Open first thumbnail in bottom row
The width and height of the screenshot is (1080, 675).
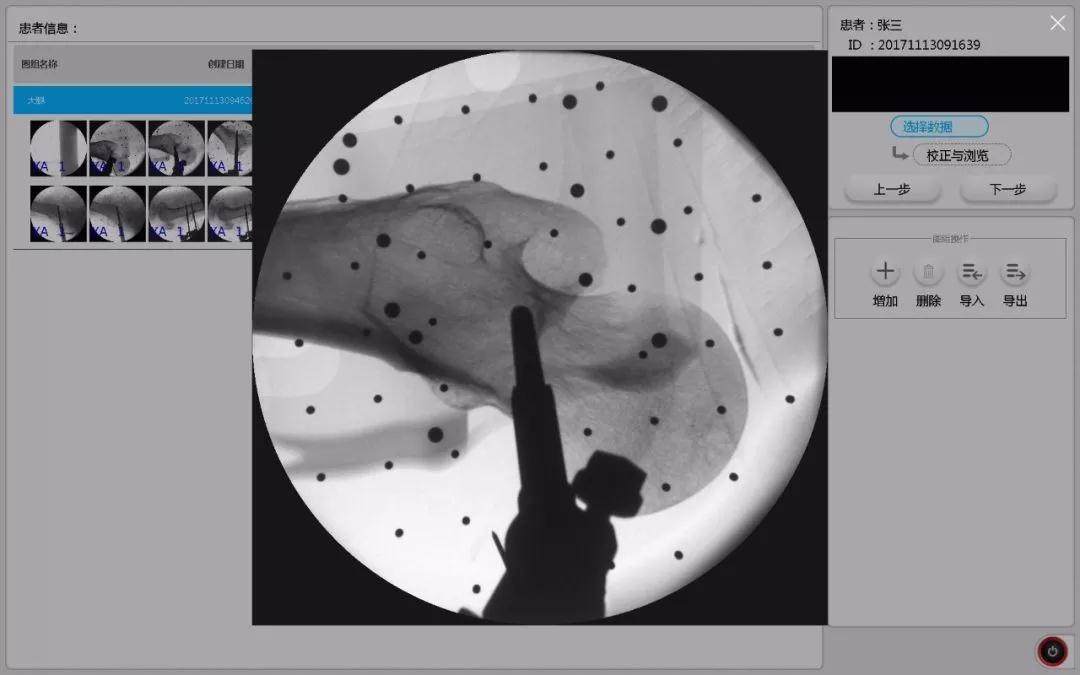[x=58, y=213]
